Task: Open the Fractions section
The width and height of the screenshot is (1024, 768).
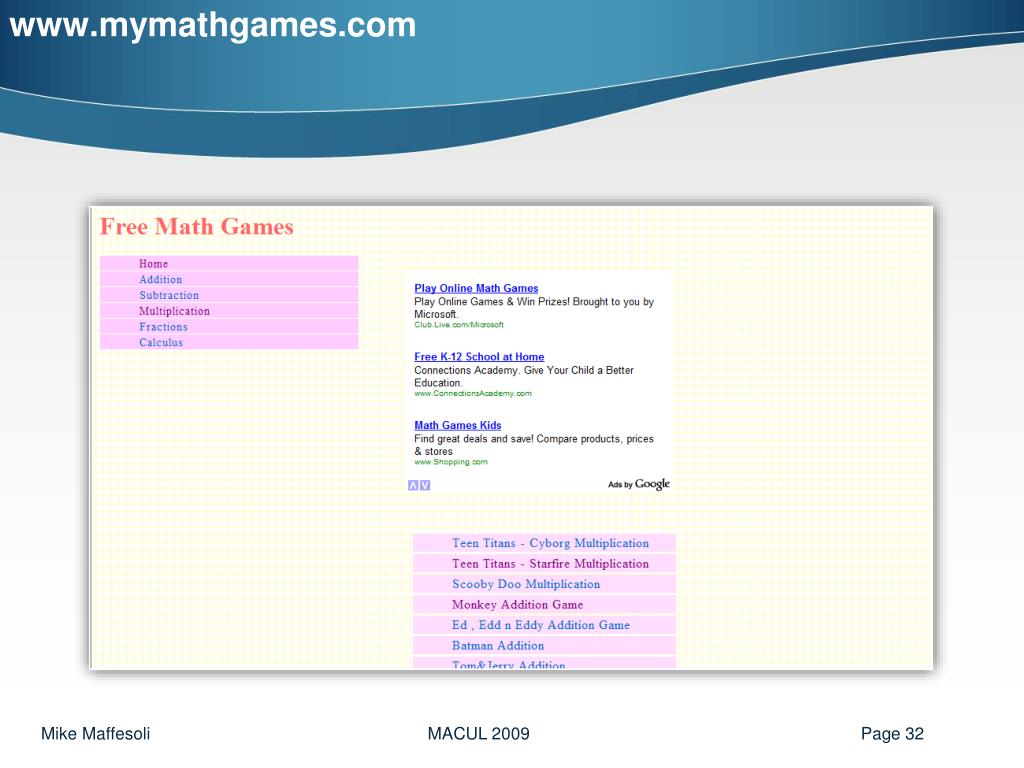Action: coord(163,327)
